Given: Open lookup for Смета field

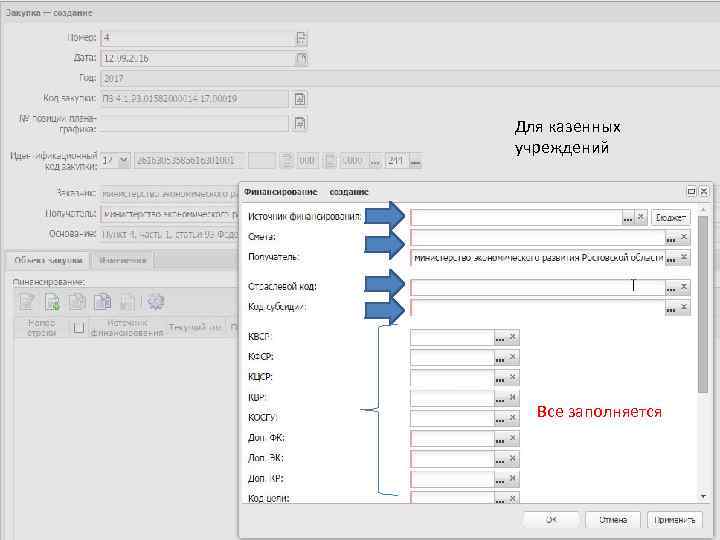Looking at the screenshot, I should pyautogui.click(x=671, y=237).
